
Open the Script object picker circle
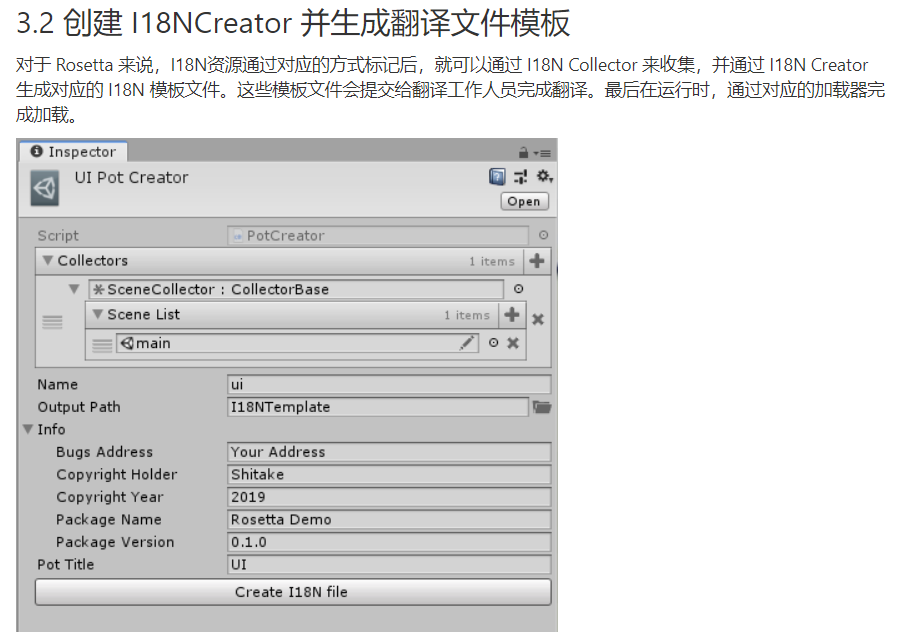pyautogui.click(x=543, y=235)
